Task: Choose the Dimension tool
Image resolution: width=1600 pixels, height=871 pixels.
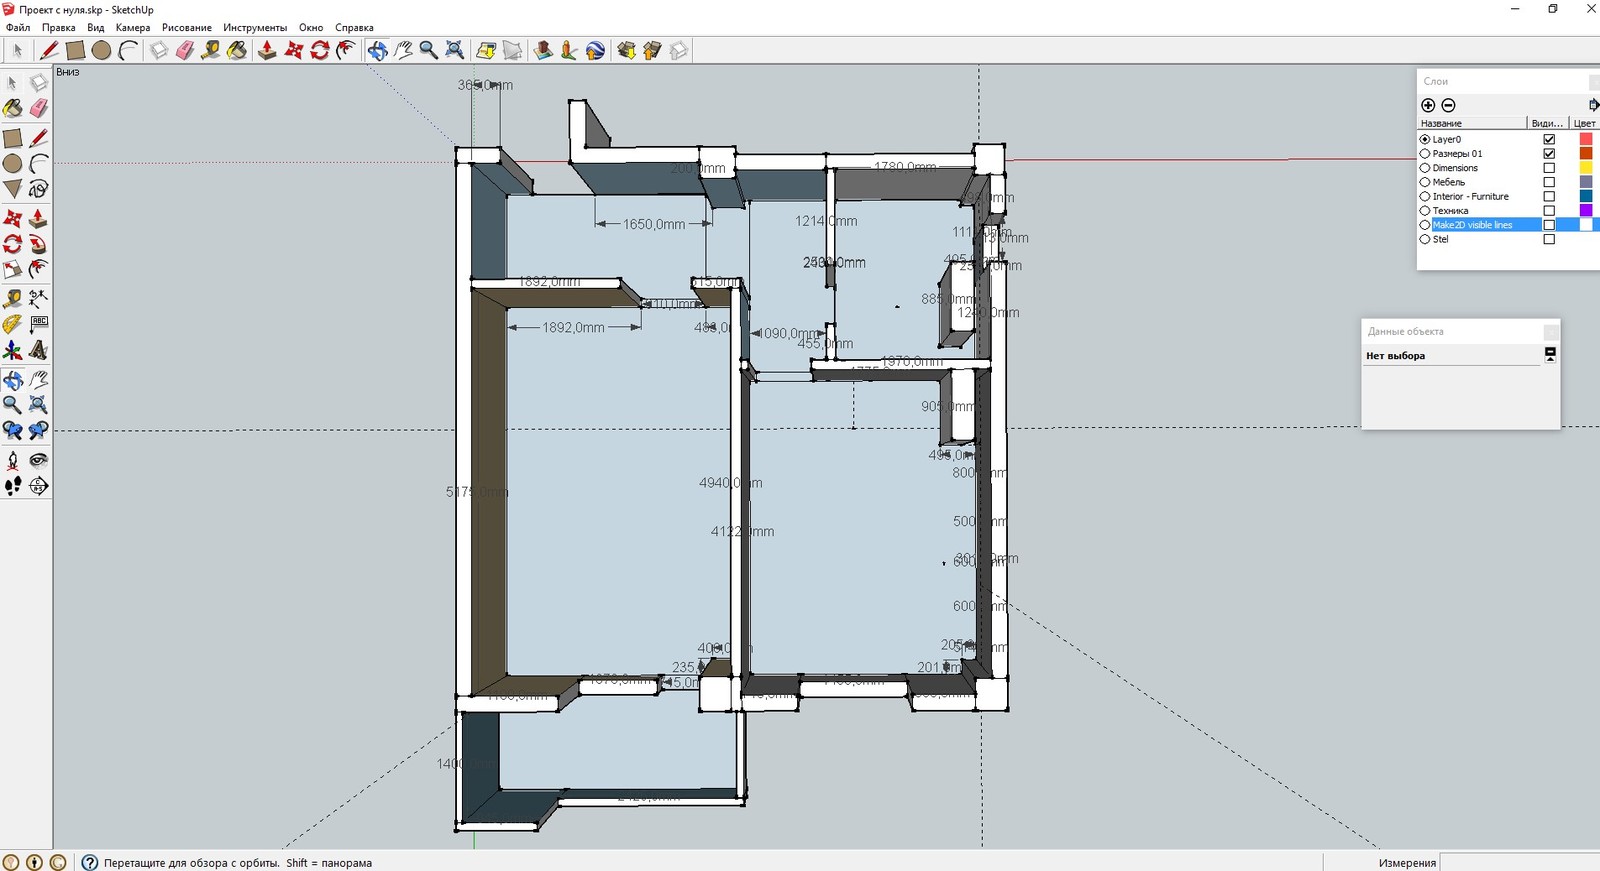Action: pyautogui.click(x=38, y=298)
